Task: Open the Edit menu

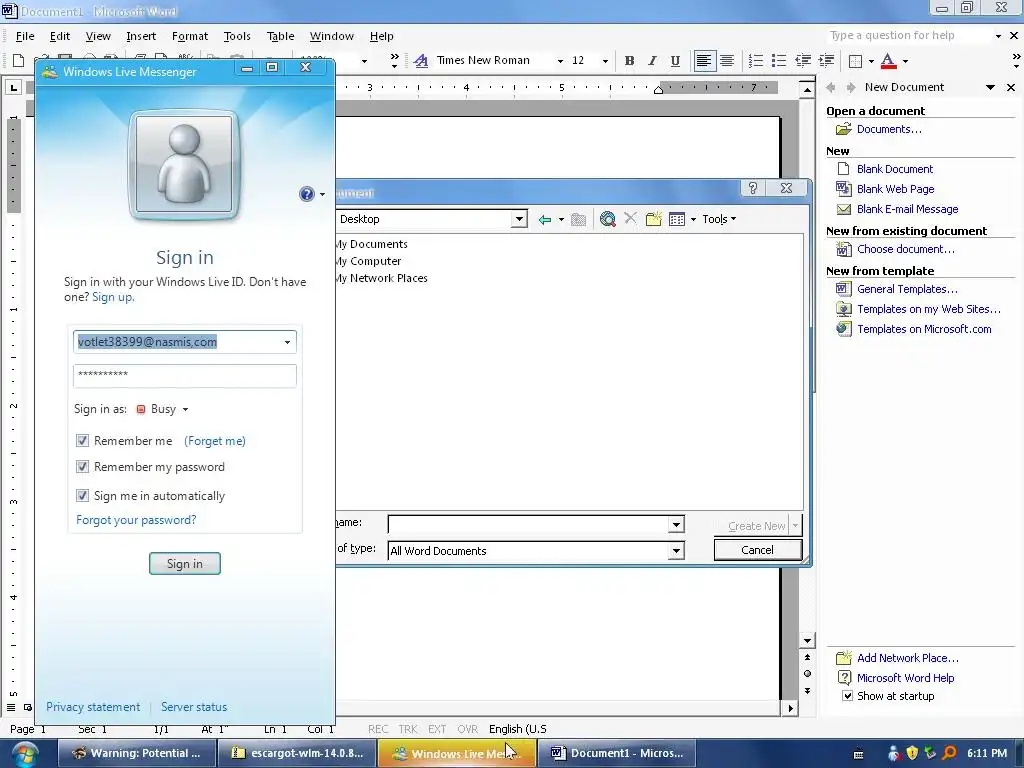Action: (x=59, y=37)
